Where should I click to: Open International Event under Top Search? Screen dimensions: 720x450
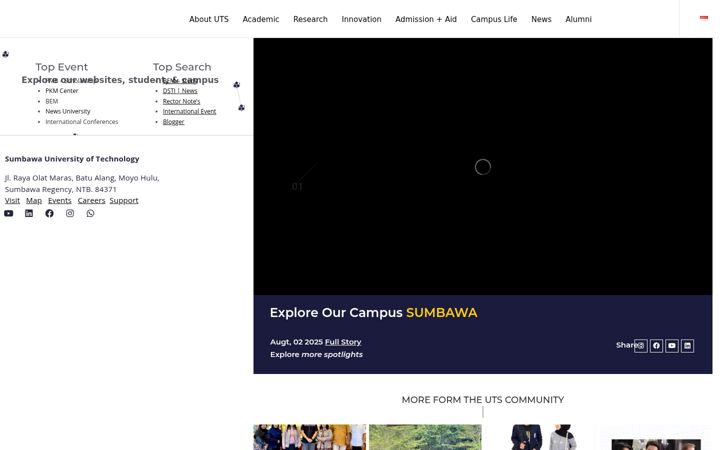click(189, 112)
